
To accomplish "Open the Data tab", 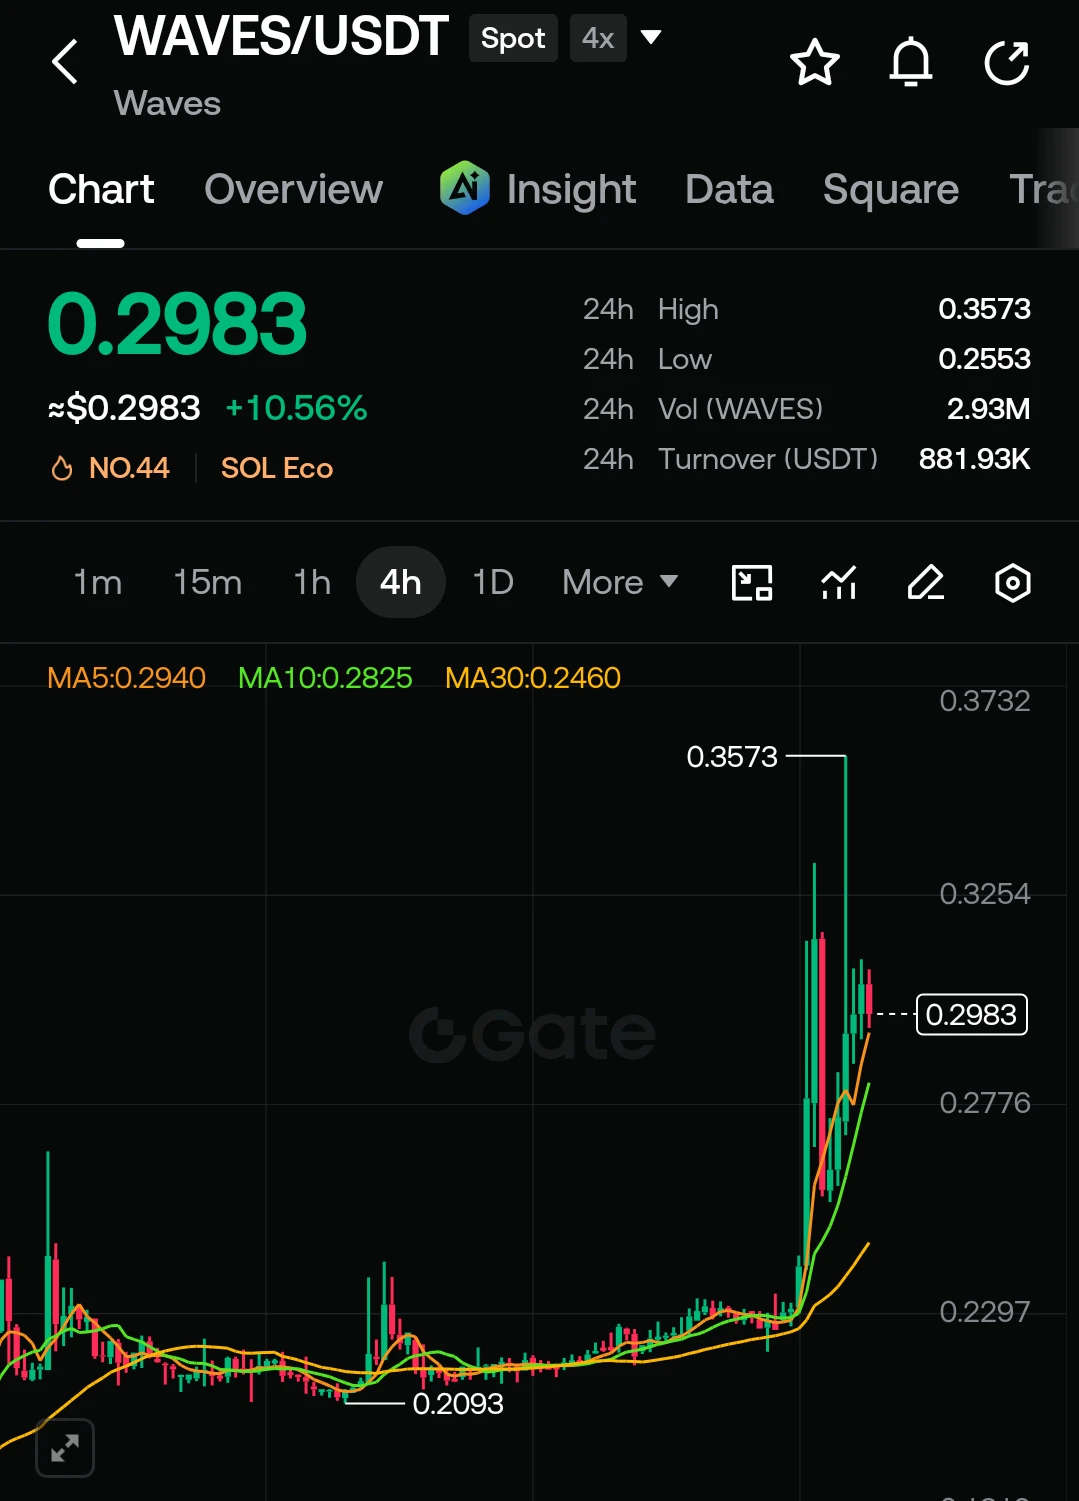I will point(729,189).
